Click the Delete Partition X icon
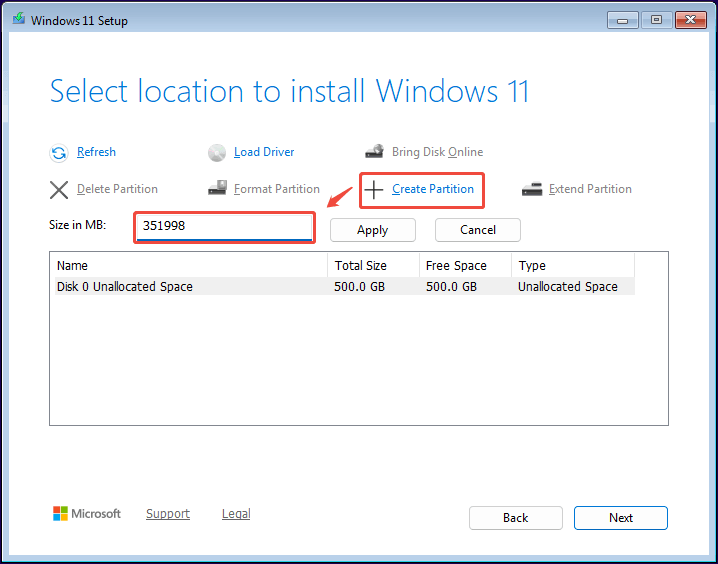The width and height of the screenshot is (718, 564). tap(59, 190)
